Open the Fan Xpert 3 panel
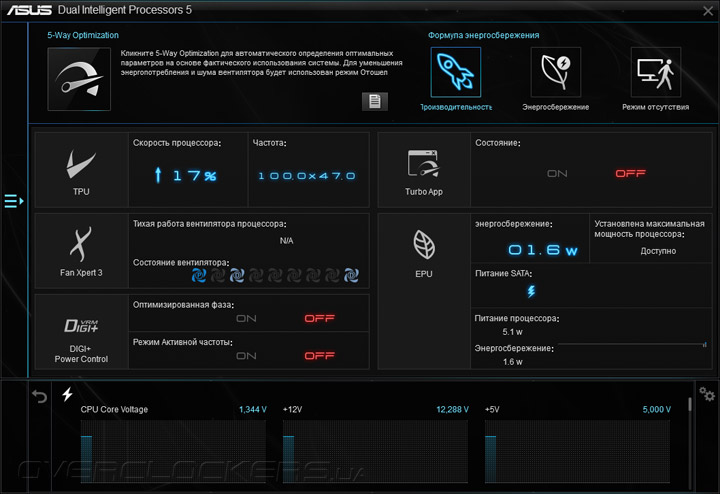 pyautogui.click(x=81, y=251)
